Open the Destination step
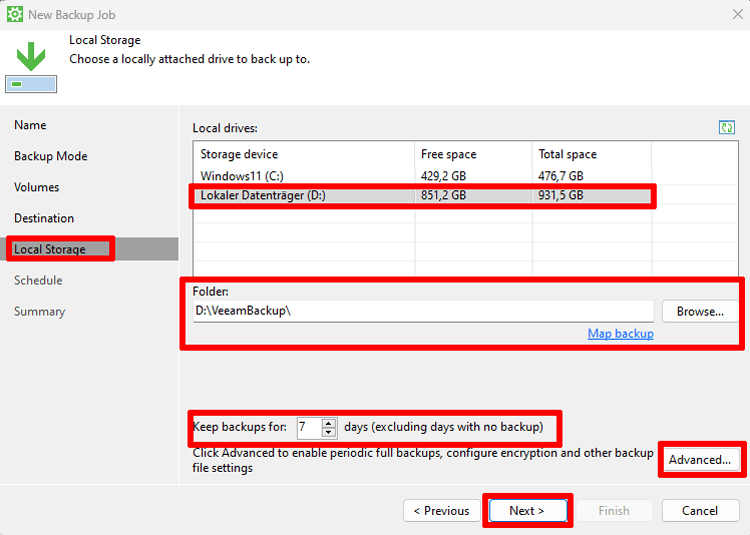Image resolution: width=750 pixels, height=535 pixels. click(44, 218)
